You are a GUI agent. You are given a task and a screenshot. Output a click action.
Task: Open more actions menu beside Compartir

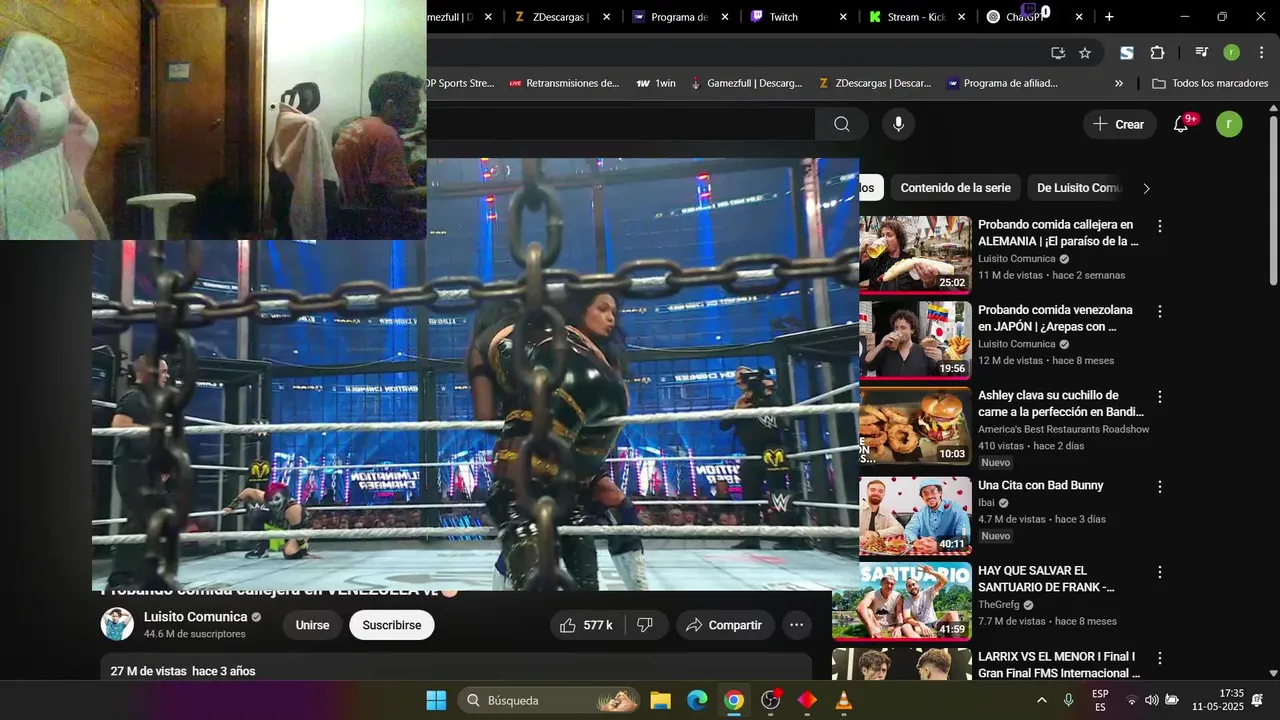(x=796, y=625)
